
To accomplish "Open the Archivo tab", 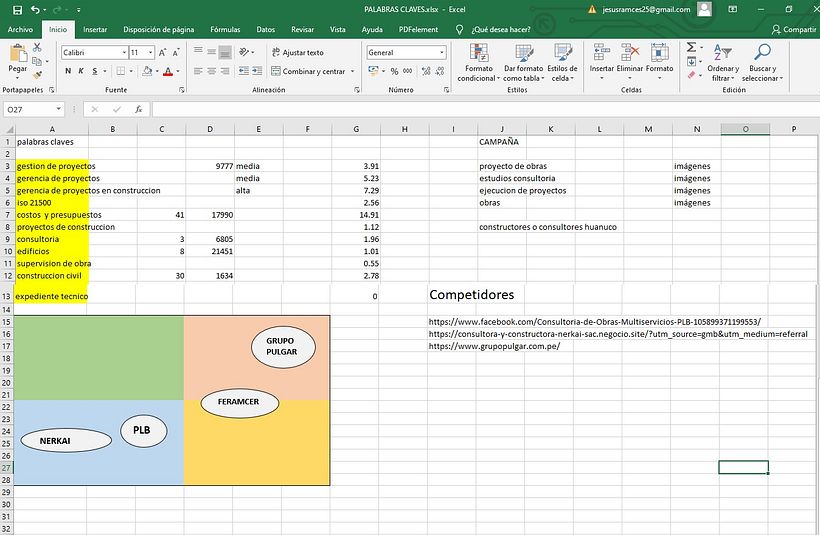I will (20, 29).
